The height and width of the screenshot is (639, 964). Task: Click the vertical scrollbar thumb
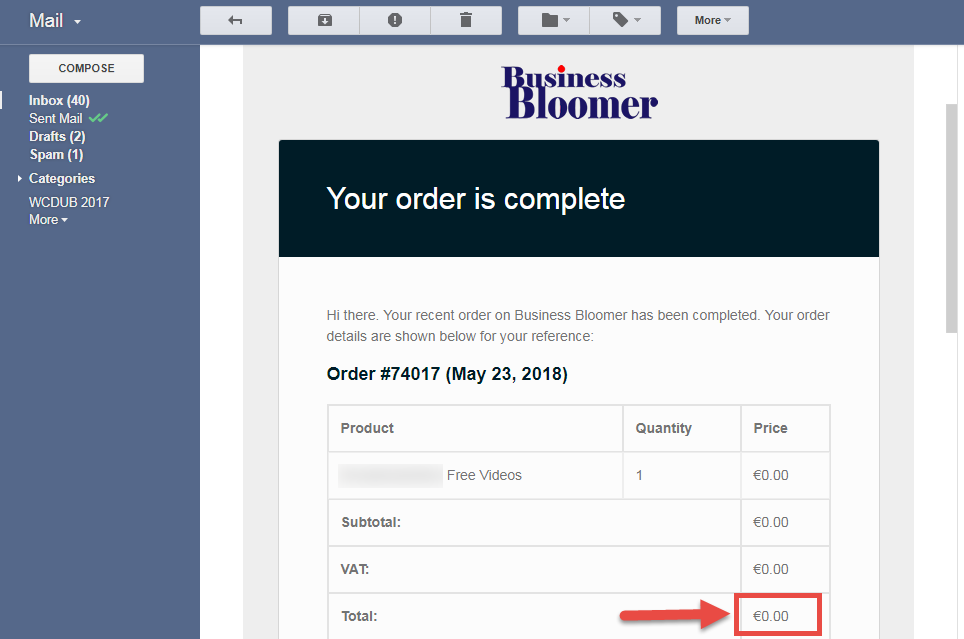point(951,218)
